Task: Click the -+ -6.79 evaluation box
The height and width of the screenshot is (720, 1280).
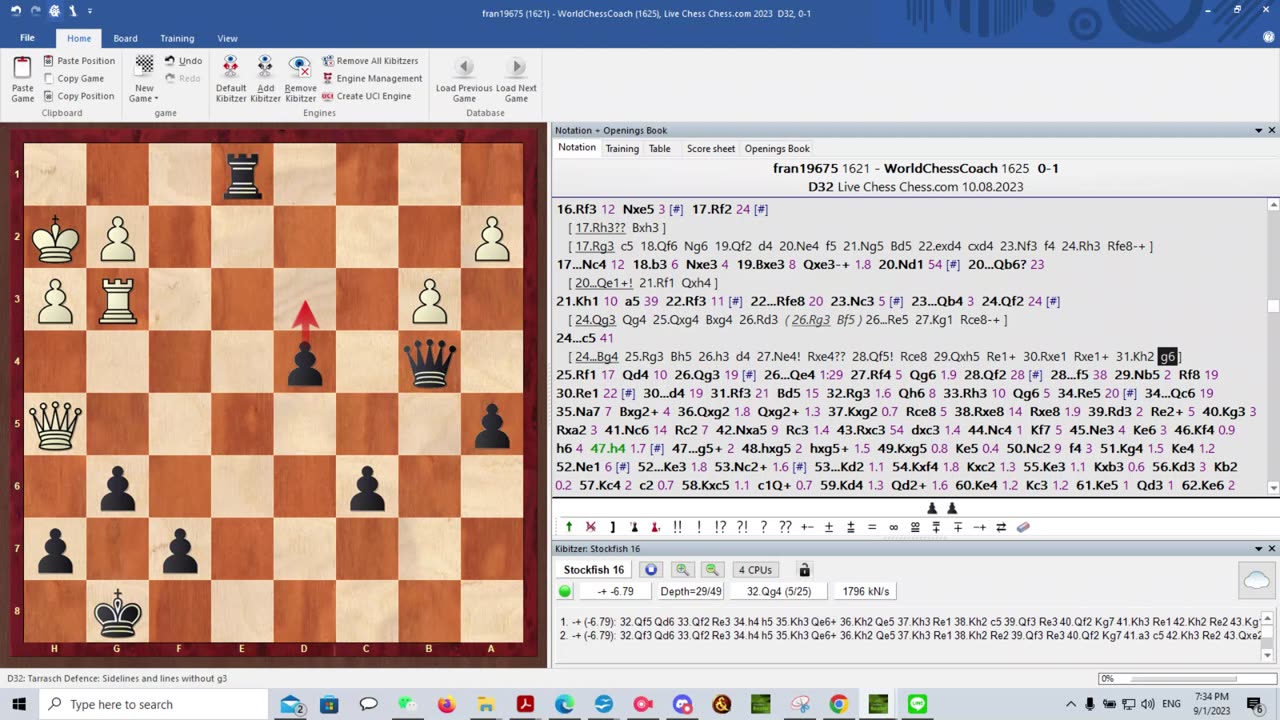Action: [616, 591]
